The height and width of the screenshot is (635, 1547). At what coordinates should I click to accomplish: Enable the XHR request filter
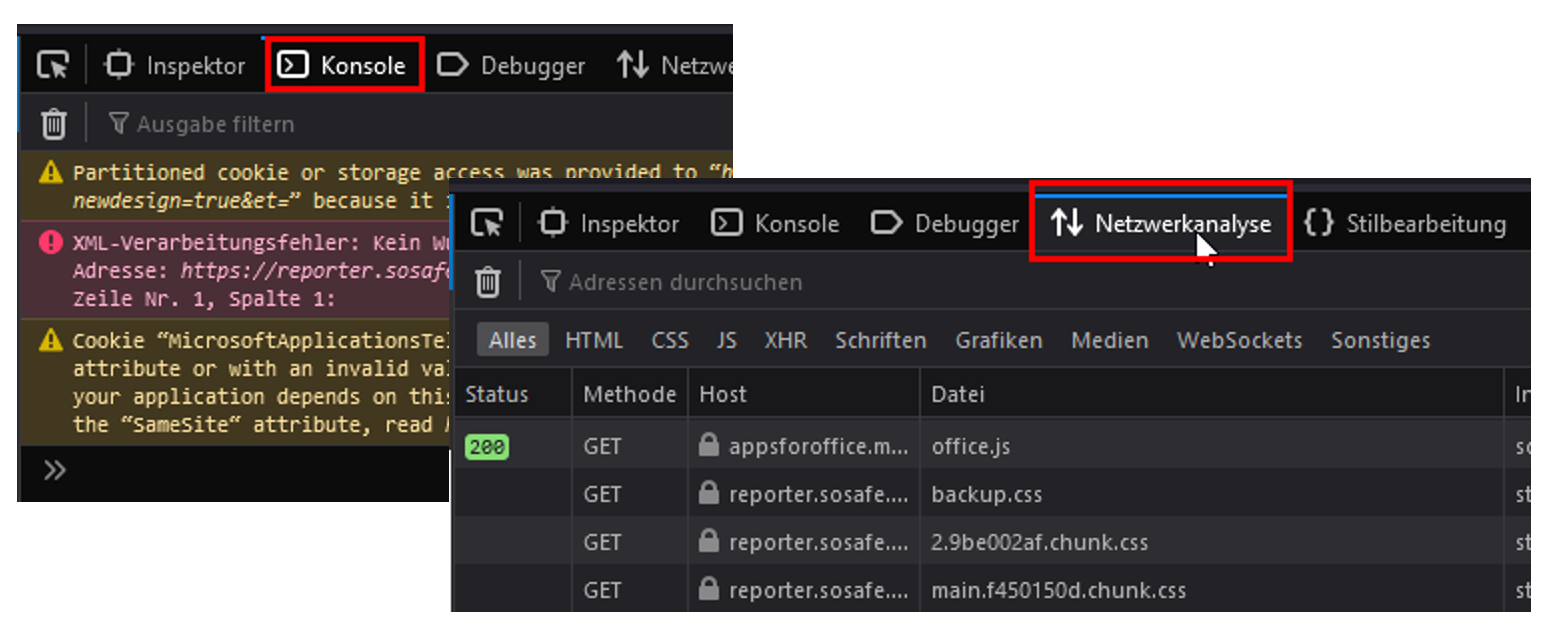(x=785, y=340)
